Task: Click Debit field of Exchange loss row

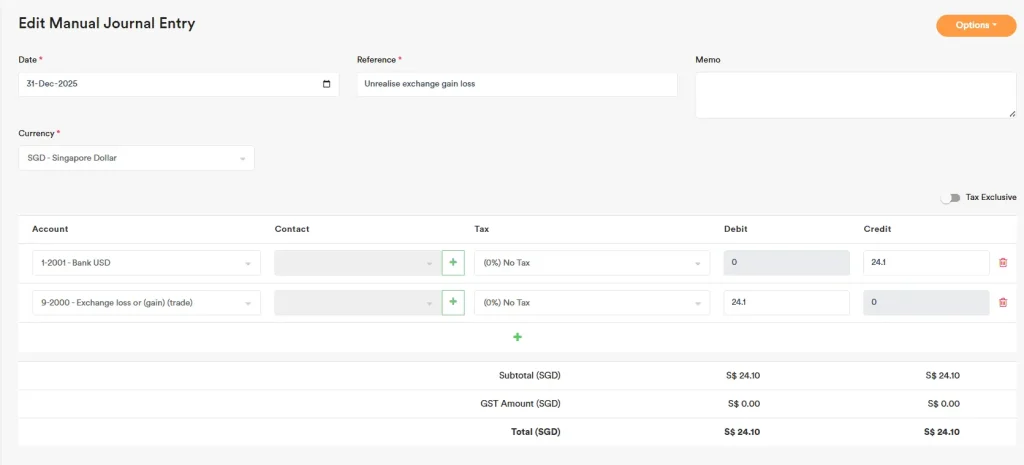Action: (785, 302)
